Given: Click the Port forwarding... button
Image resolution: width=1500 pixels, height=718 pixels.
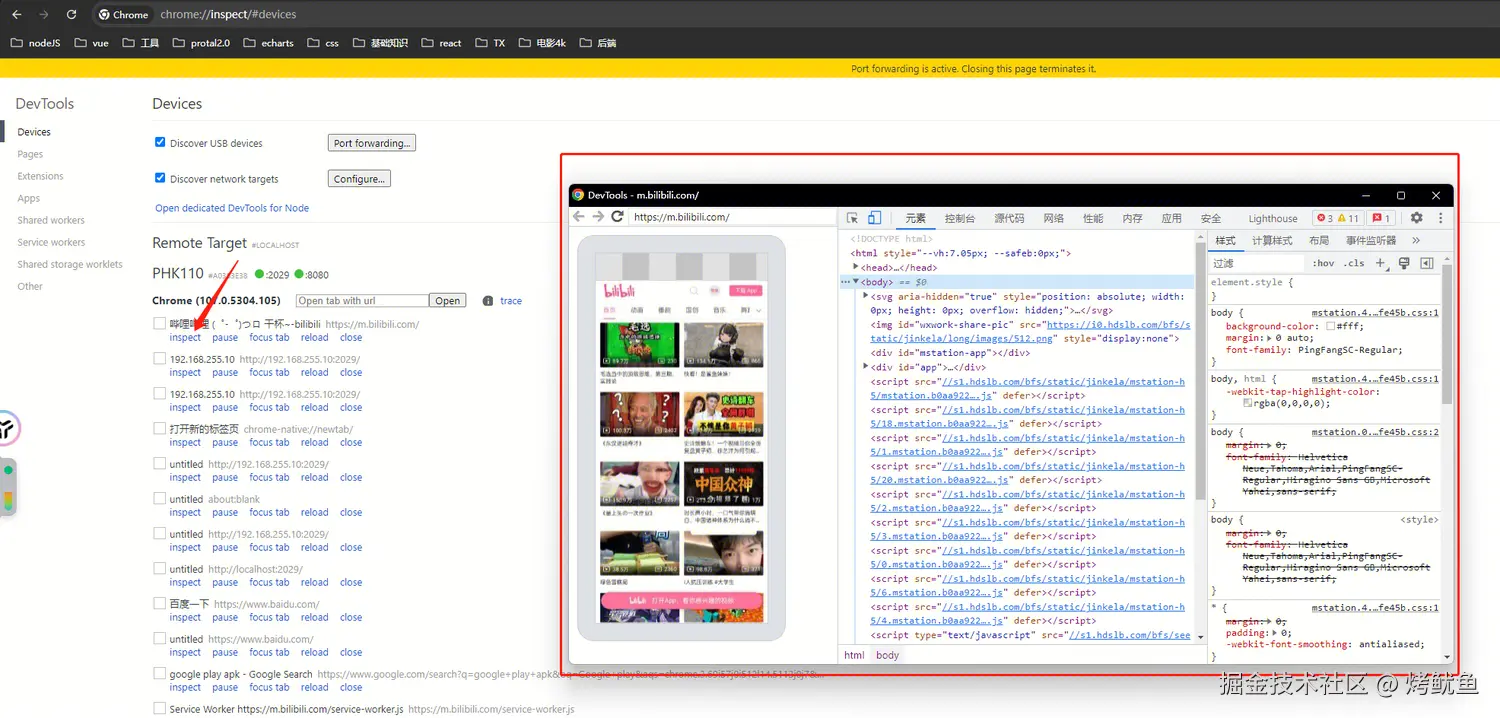Looking at the screenshot, I should 372,143.
